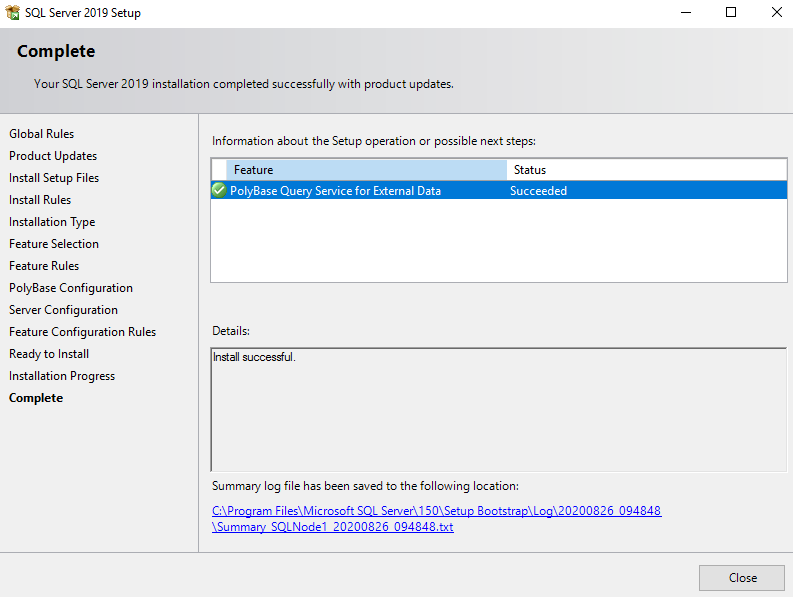The width and height of the screenshot is (793, 597).
Task: Click the green success checkmark icon
Action: (x=219, y=190)
